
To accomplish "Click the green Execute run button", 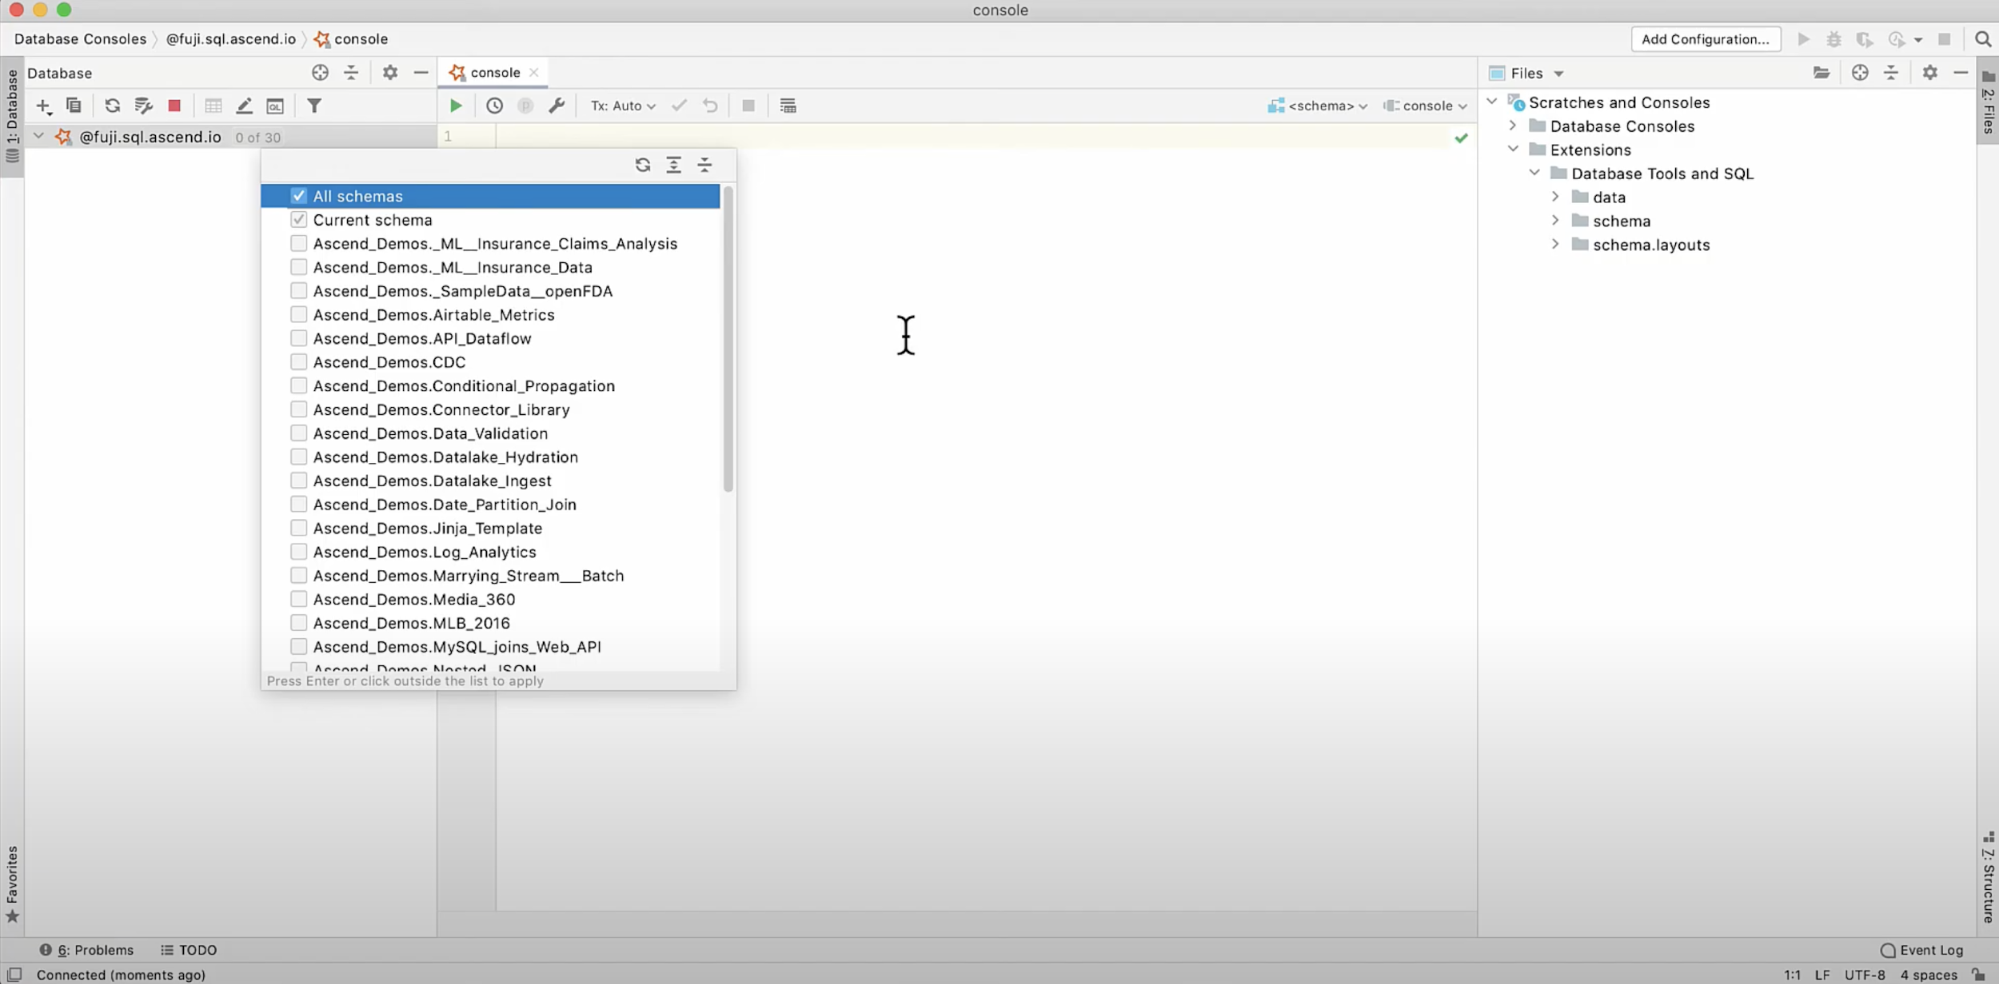I will pyautogui.click(x=456, y=106).
